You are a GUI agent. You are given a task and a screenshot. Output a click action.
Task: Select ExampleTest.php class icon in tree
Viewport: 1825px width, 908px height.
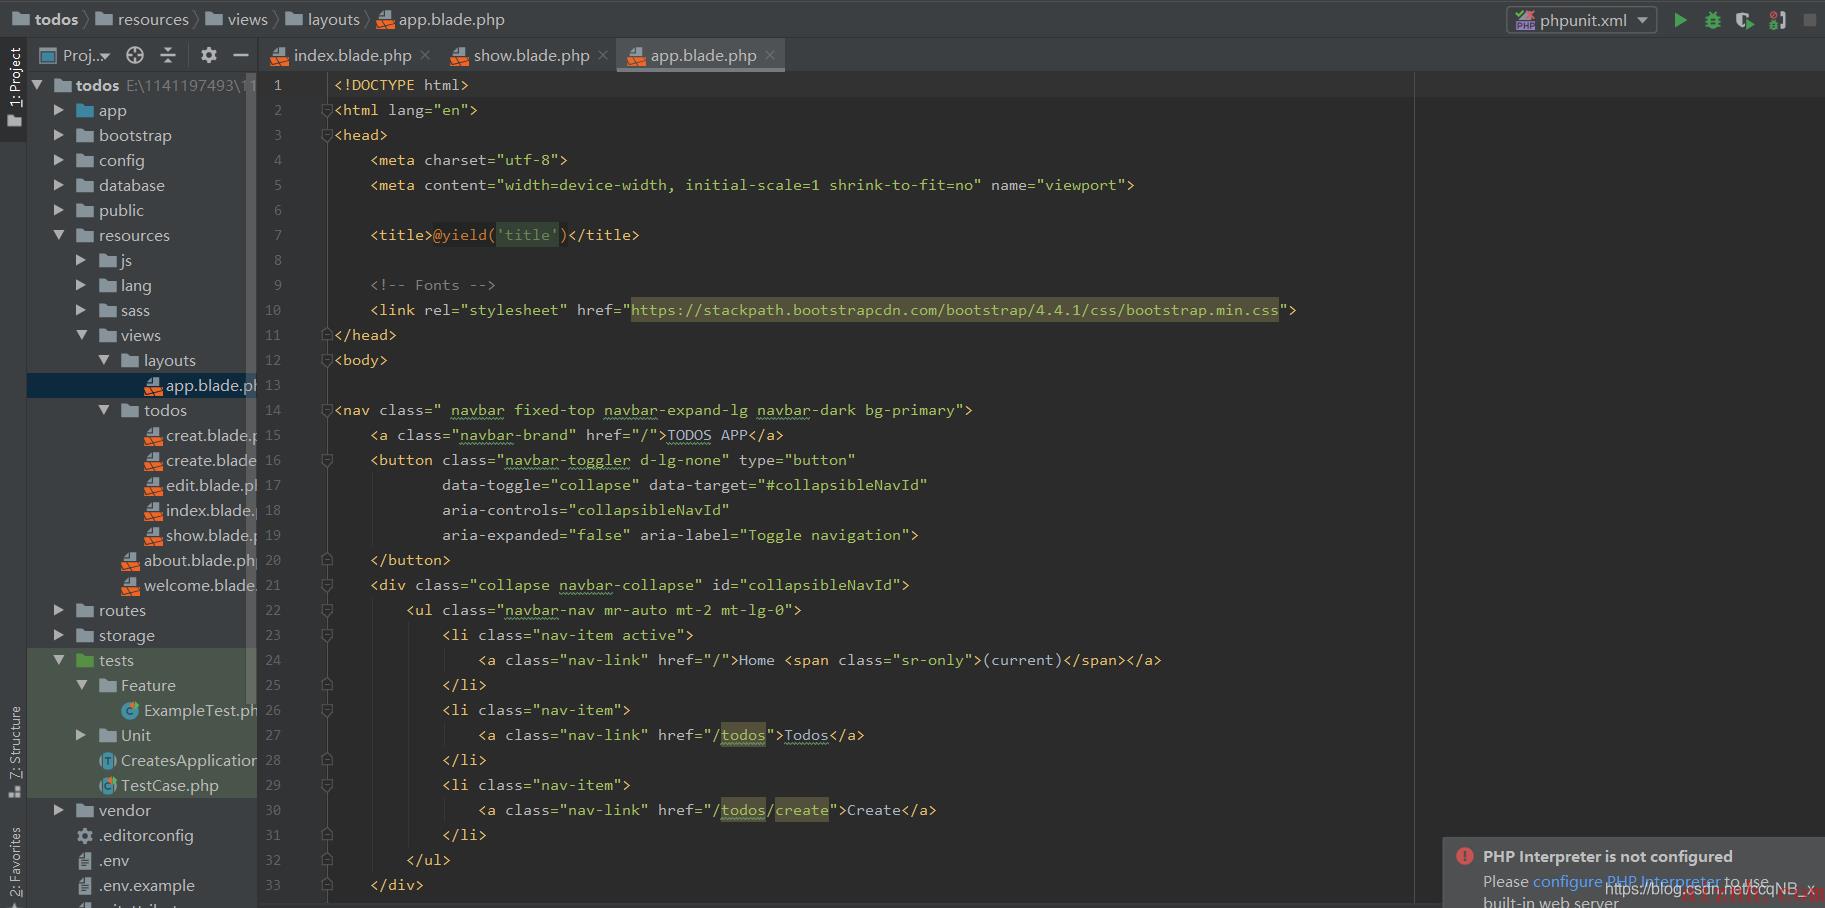[130, 710]
